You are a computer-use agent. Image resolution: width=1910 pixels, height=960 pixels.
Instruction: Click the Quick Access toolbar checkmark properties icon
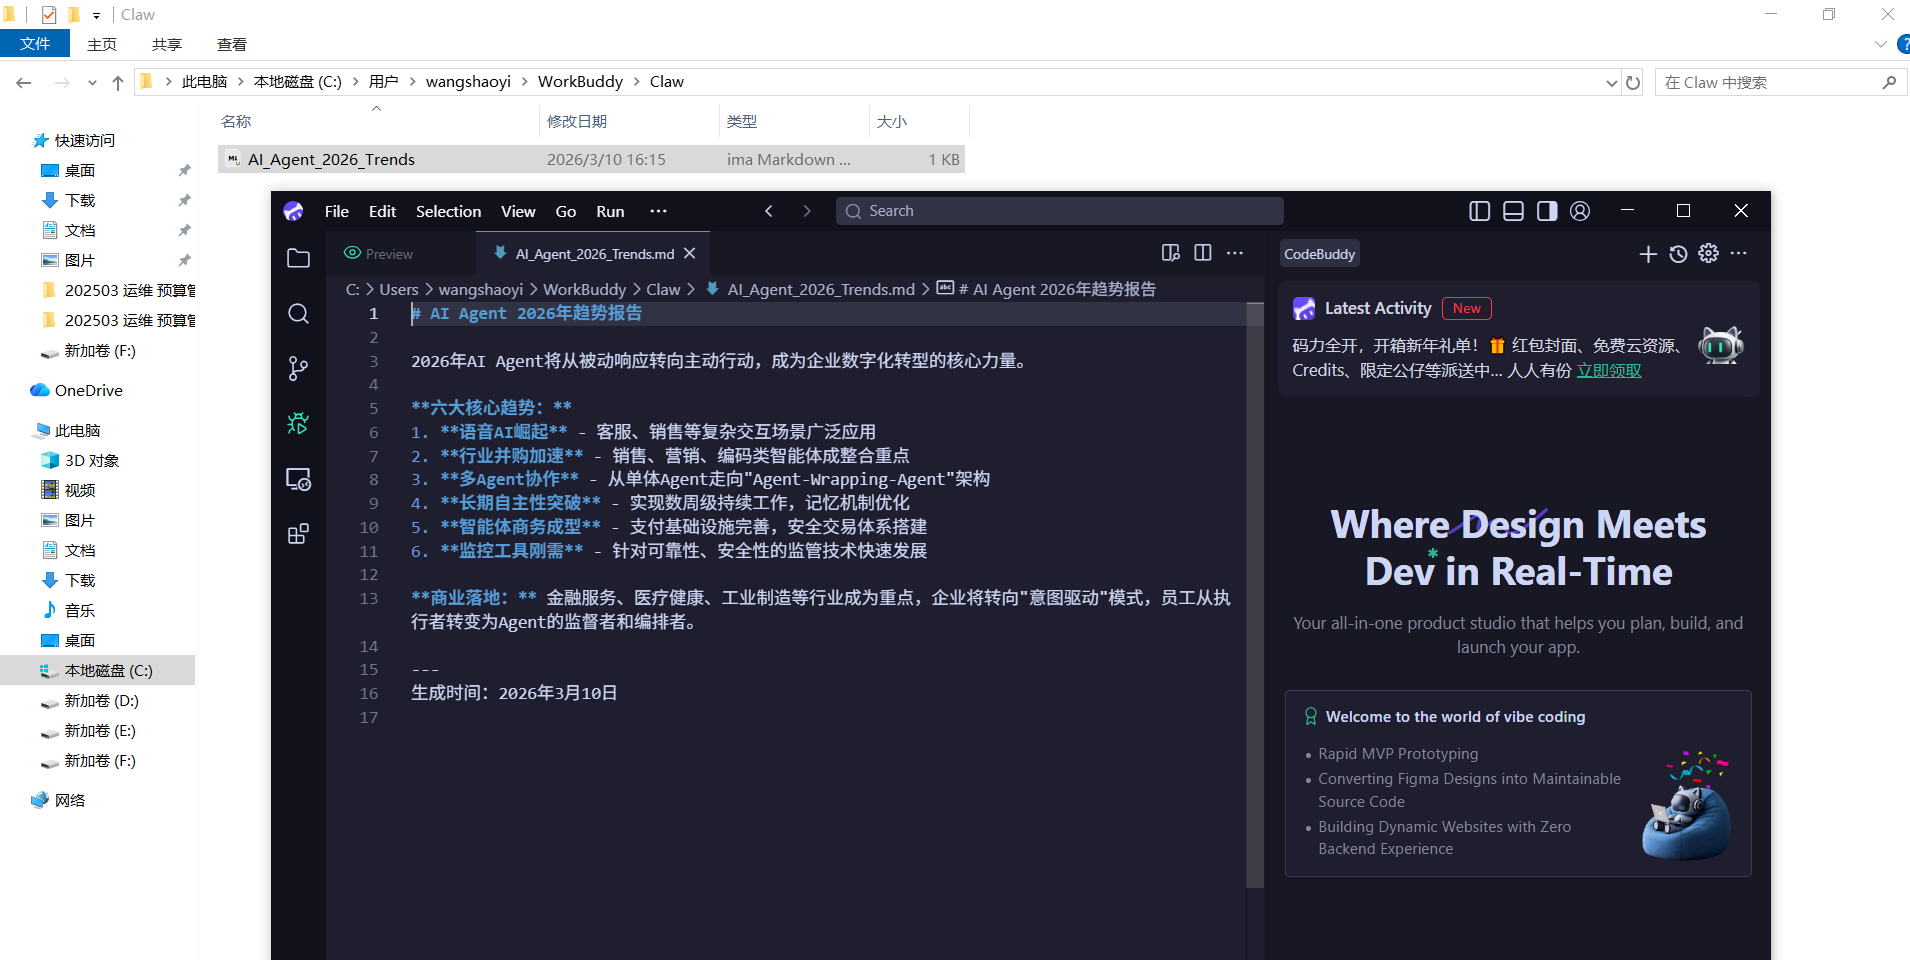coord(49,15)
